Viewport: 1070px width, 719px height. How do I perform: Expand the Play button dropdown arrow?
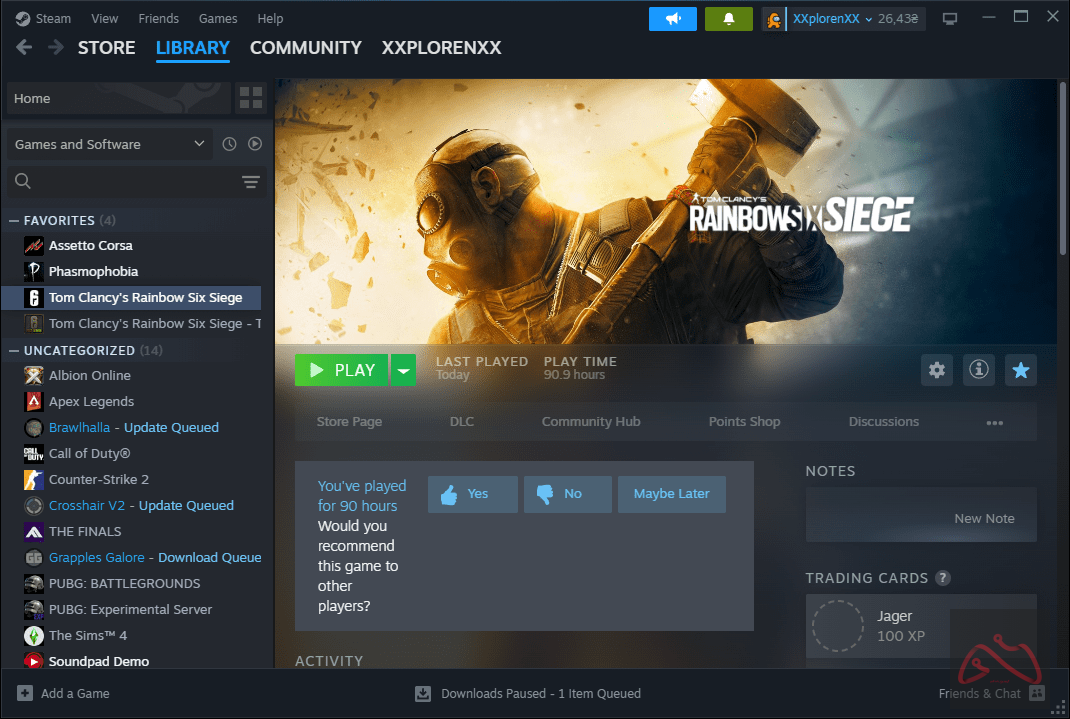[x=403, y=370]
